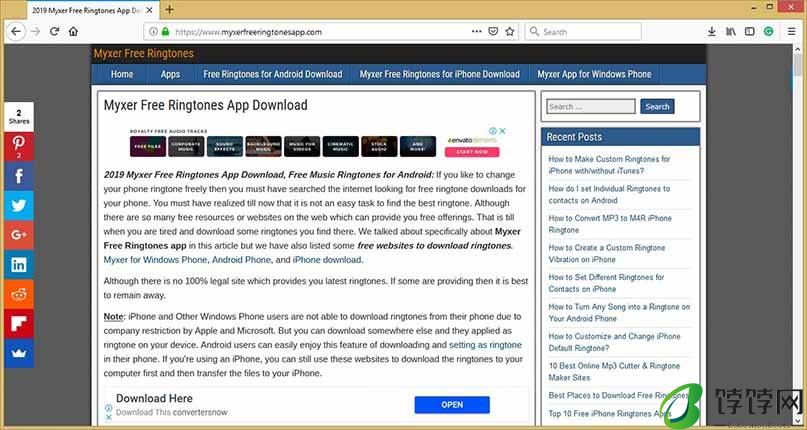Open the downloads arrow icon
The image size is (807, 430).
(712, 31)
